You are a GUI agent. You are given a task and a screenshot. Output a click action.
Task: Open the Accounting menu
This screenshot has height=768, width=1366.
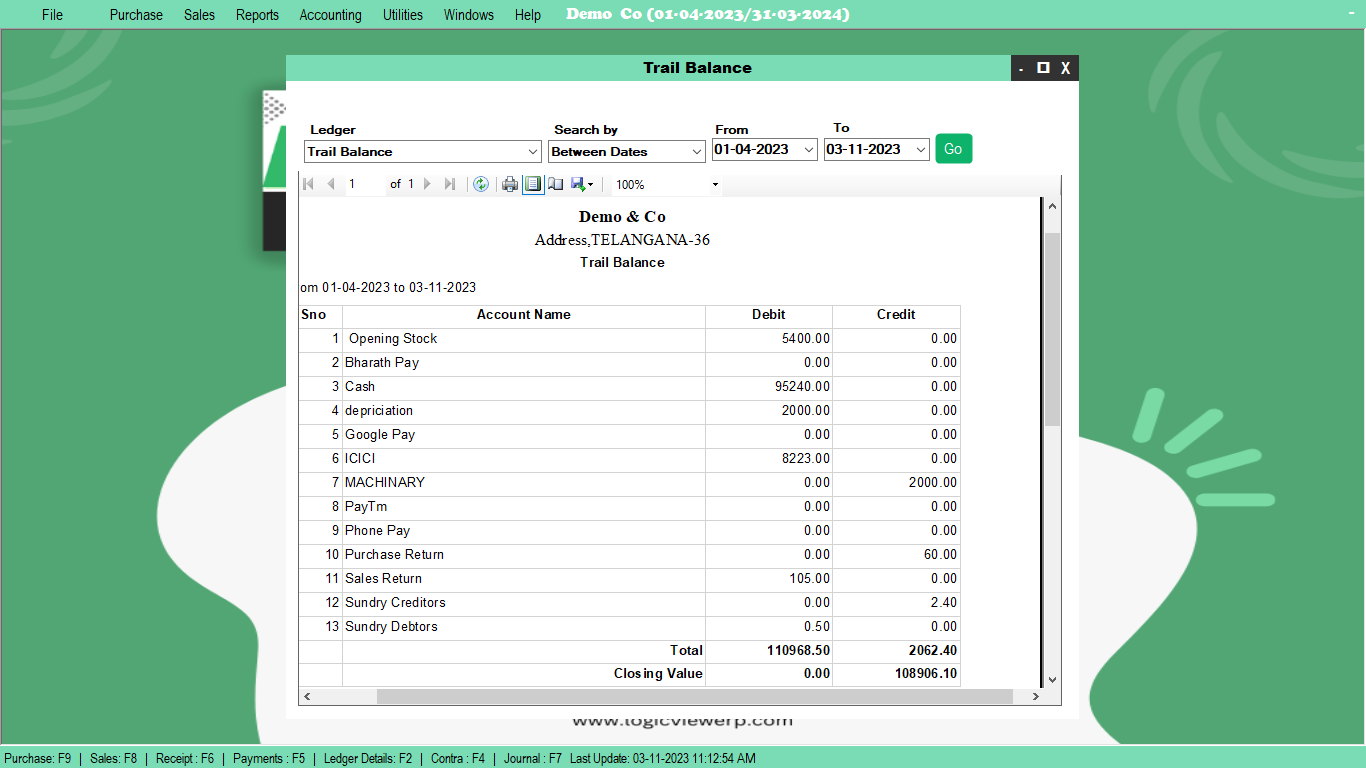pyautogui.click(x=330, y=14)
